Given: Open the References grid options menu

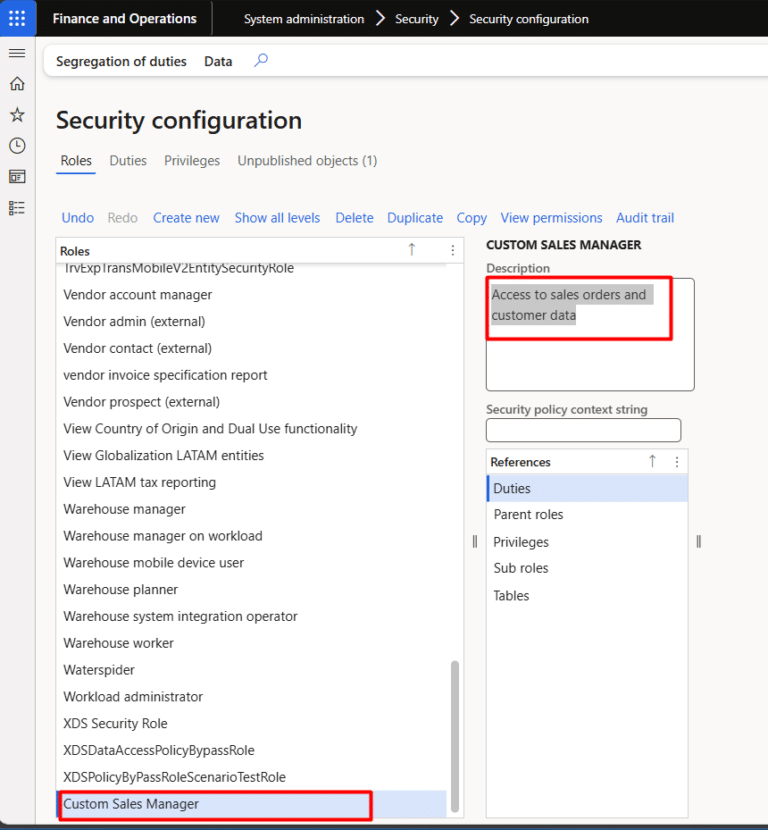Looking at the screenshot, I should tap(676, 461).
